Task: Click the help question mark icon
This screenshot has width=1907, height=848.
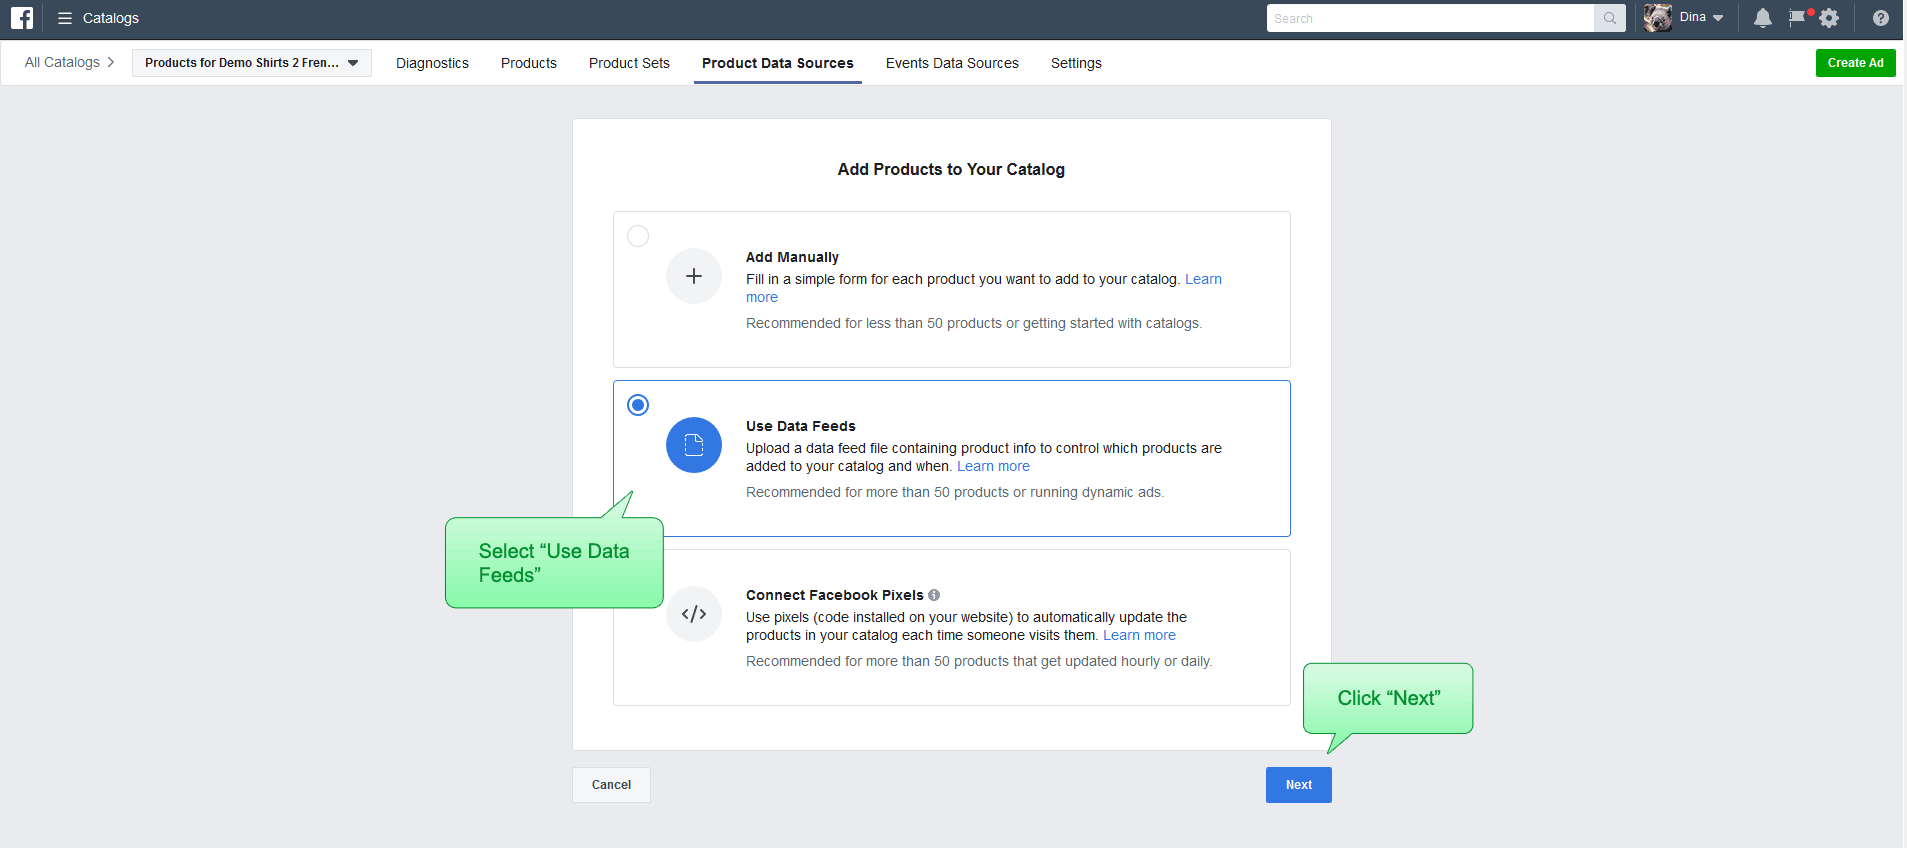Action: point(1880,18)
